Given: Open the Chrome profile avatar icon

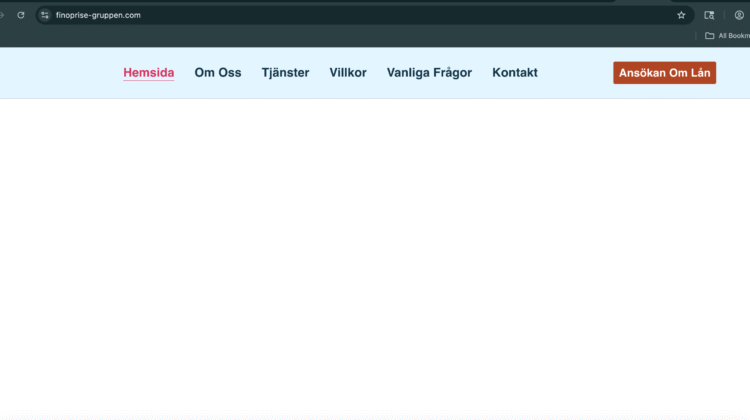Looking at the screenshot, I should [739, 15].
